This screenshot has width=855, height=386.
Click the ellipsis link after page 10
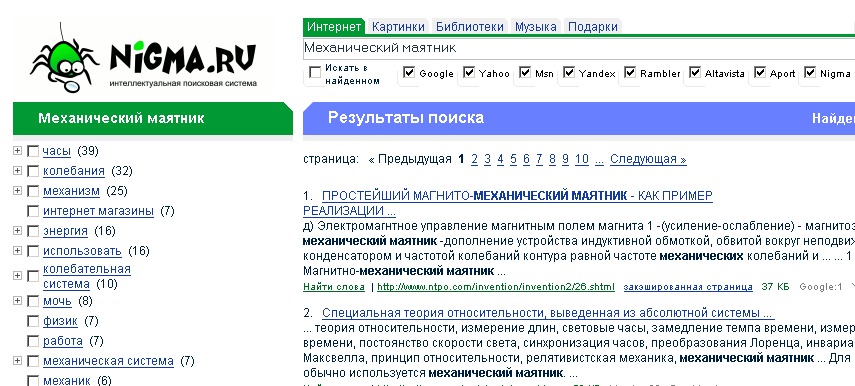coord(599,159)
